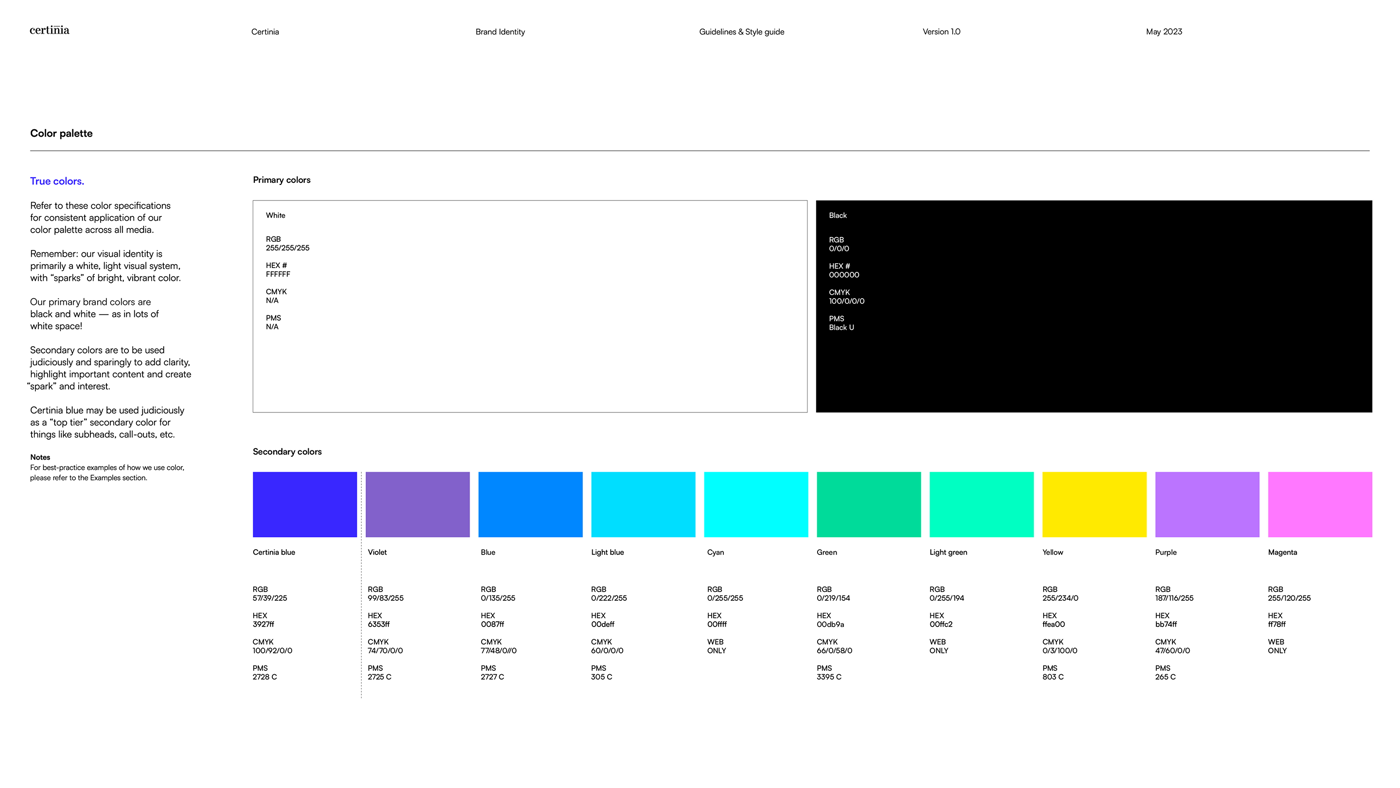1400x788 pixels.
Task: Click Certinia blue HEX '3927ff'
Action: pos(264,624)
